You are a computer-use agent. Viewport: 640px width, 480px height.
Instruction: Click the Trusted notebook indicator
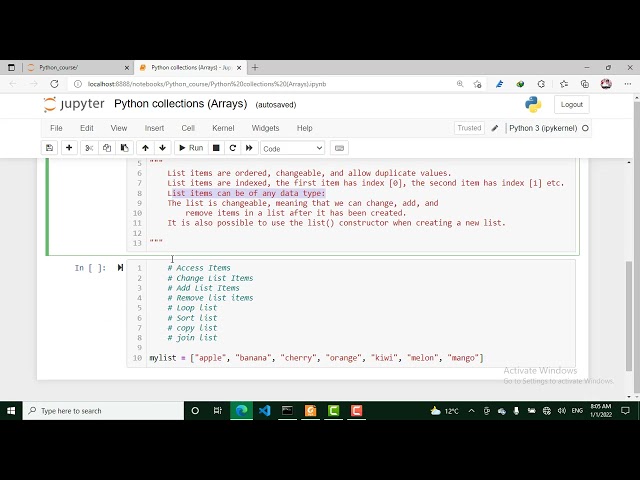[469, 128]
